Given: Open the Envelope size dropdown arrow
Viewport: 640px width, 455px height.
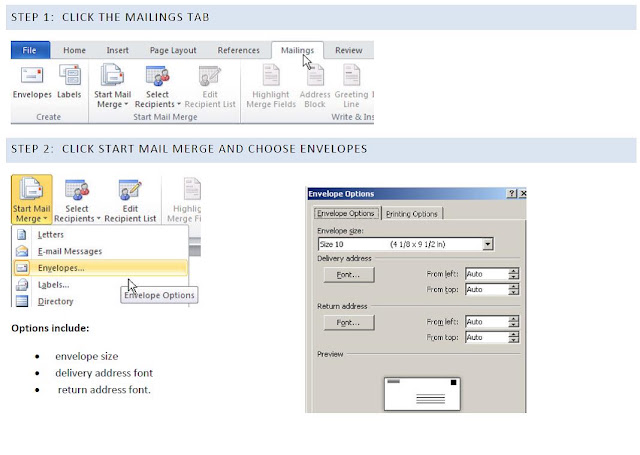Looking at the screenshot, I should (x=487, y=244).
